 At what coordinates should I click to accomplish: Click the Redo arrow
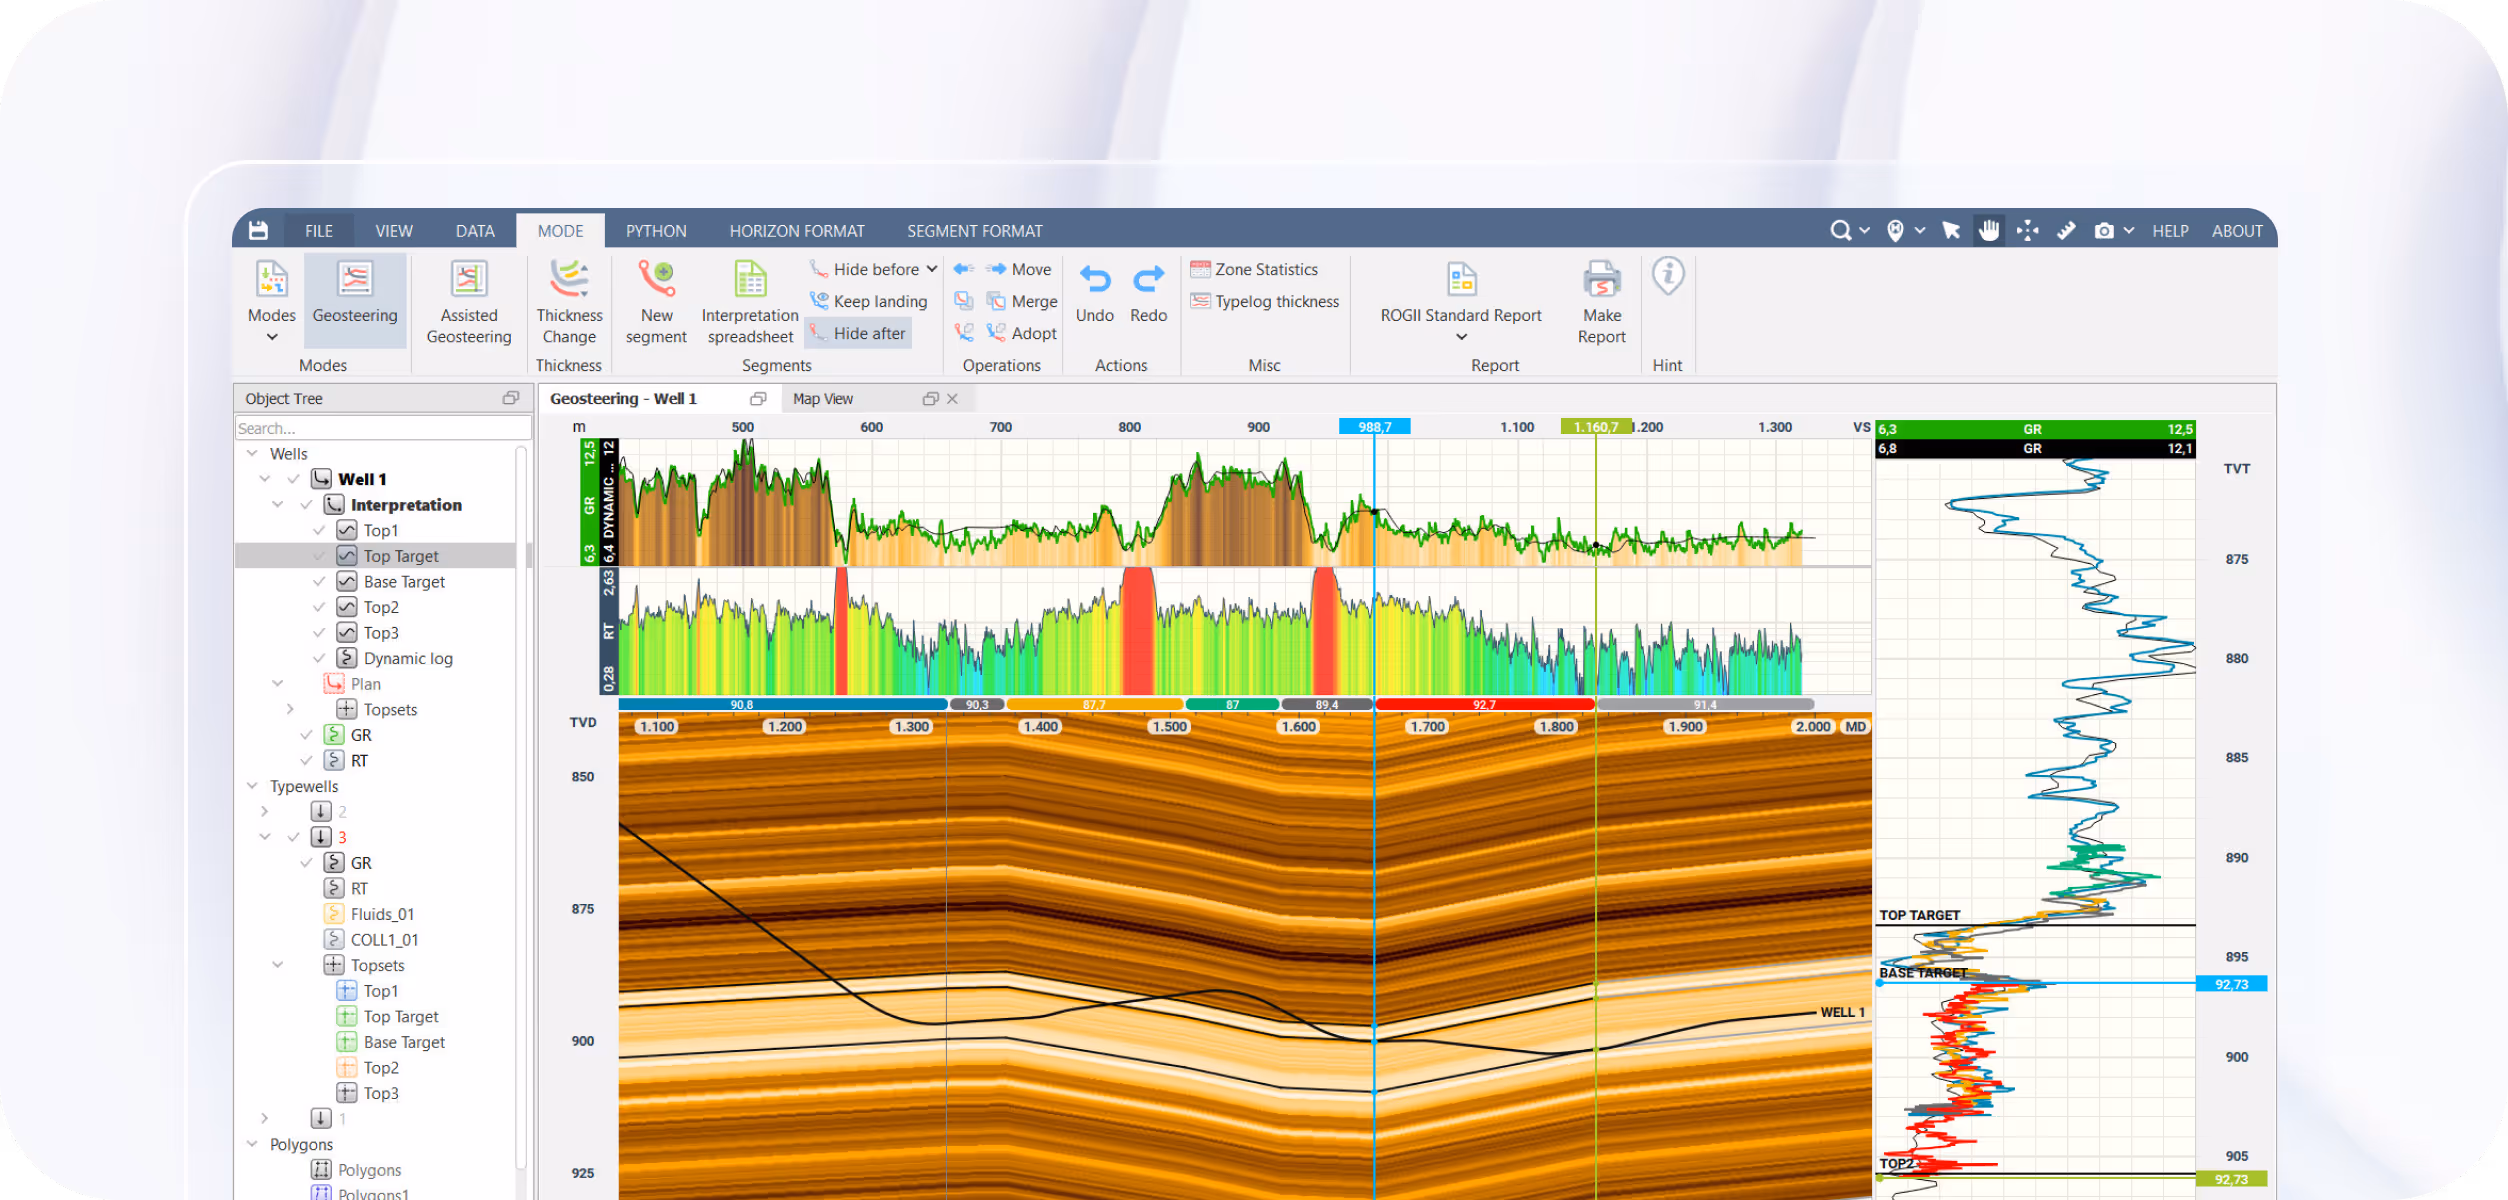(x=1148, y=279)
